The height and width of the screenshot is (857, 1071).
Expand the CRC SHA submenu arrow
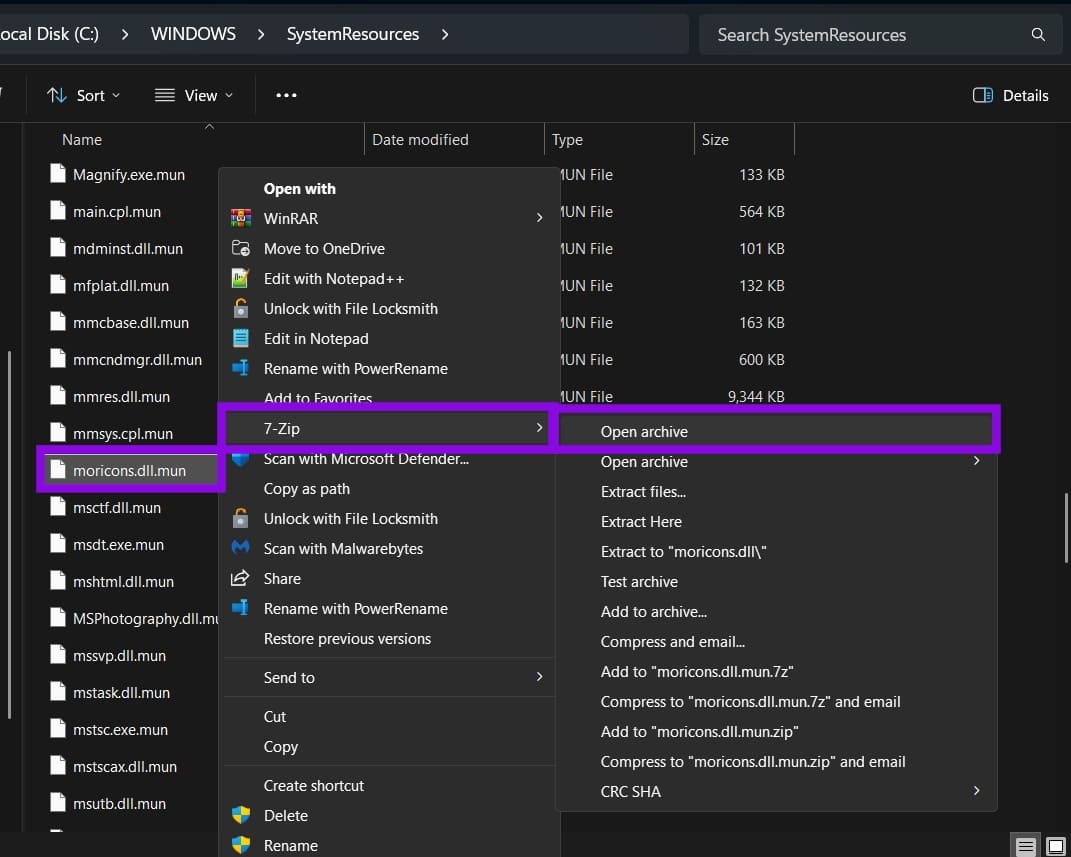point(977,791)
